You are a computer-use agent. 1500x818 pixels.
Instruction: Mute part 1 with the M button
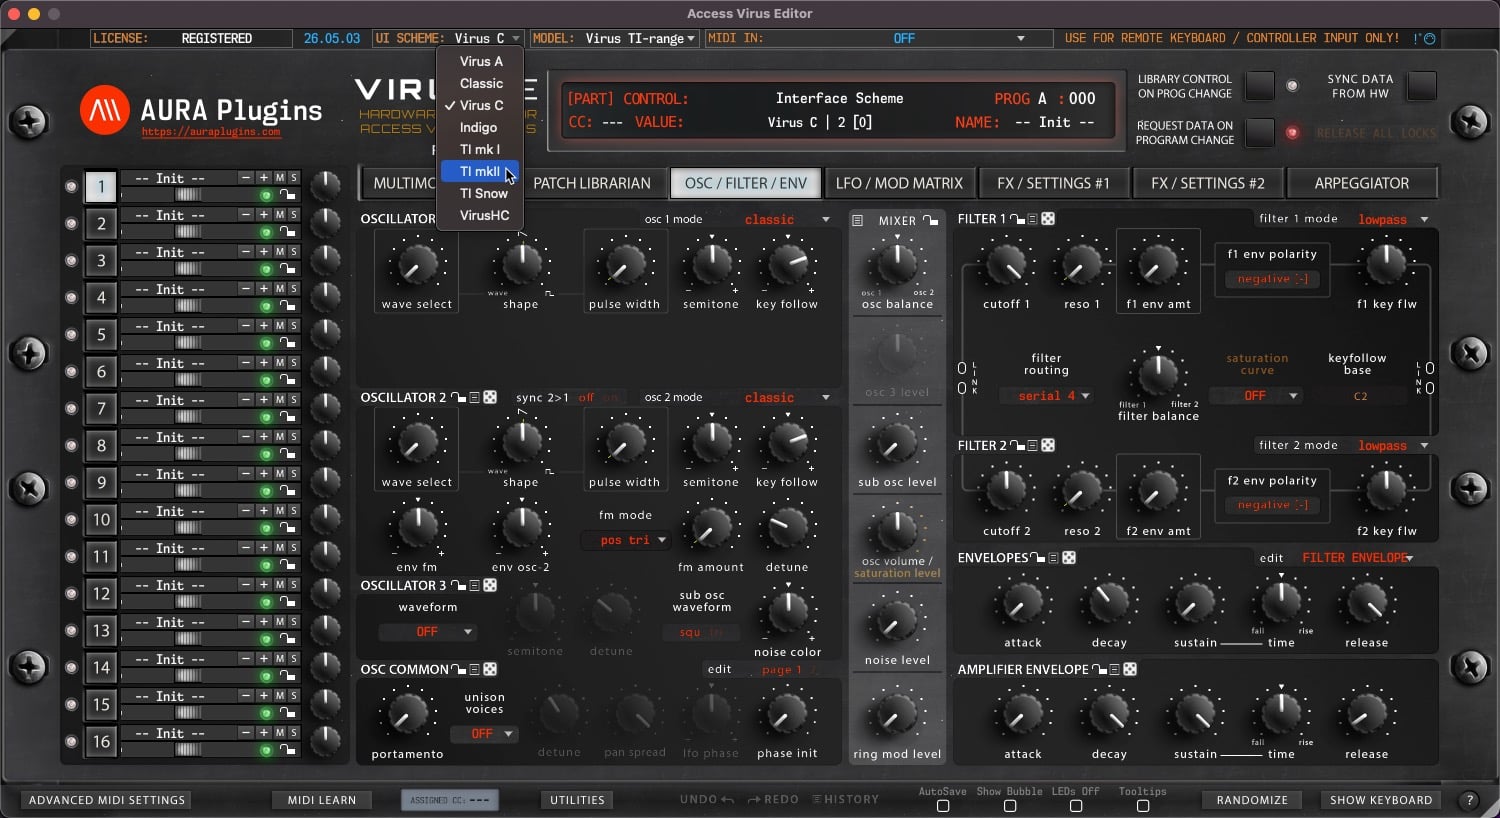click(280, 177)
